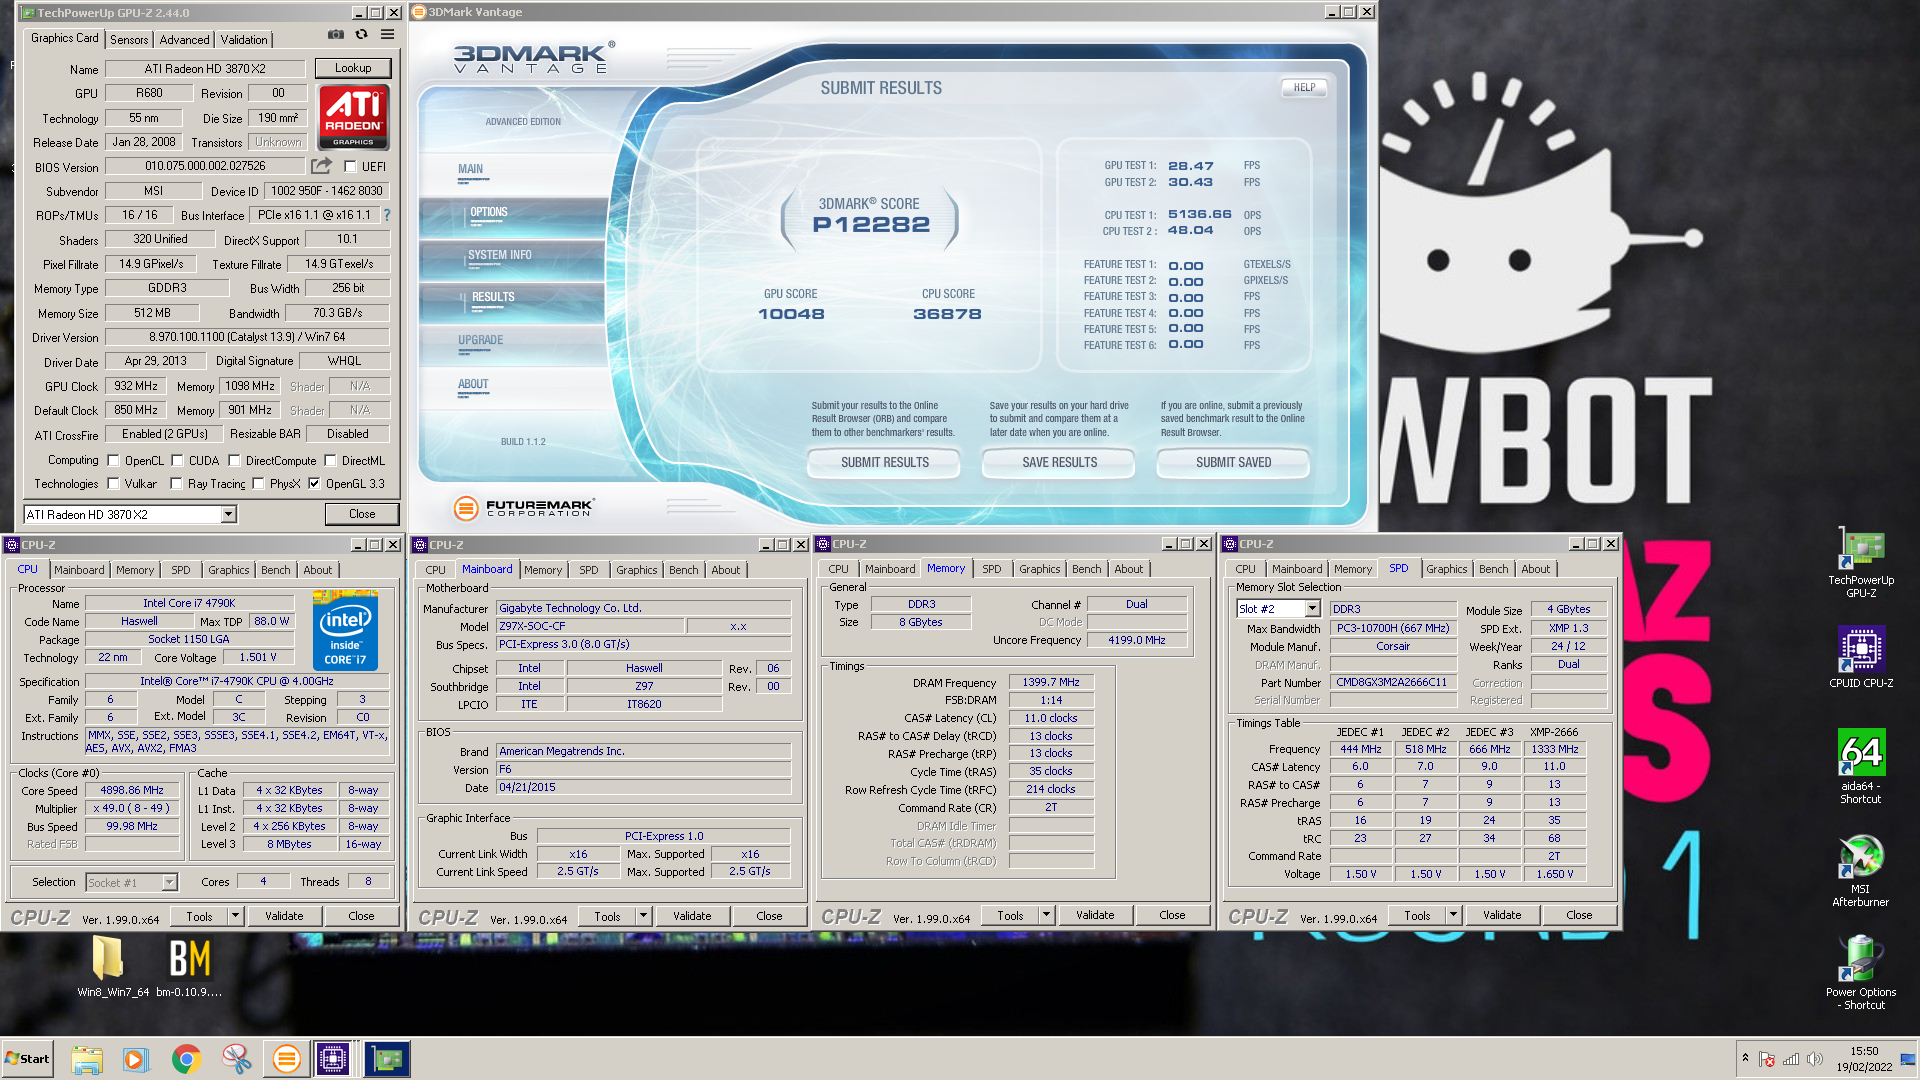Image resolution: width=1920 pixels, height=1080 pixels.
Task: Click the Show desktop button at taskbar end
Action: [1910, 1059]
